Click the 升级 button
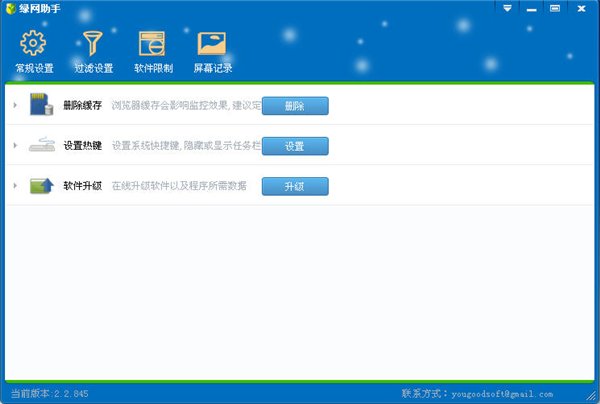Image resolution: width=600 pixels, height=404 pixels. pyautogui.click(x=295, y=186)
